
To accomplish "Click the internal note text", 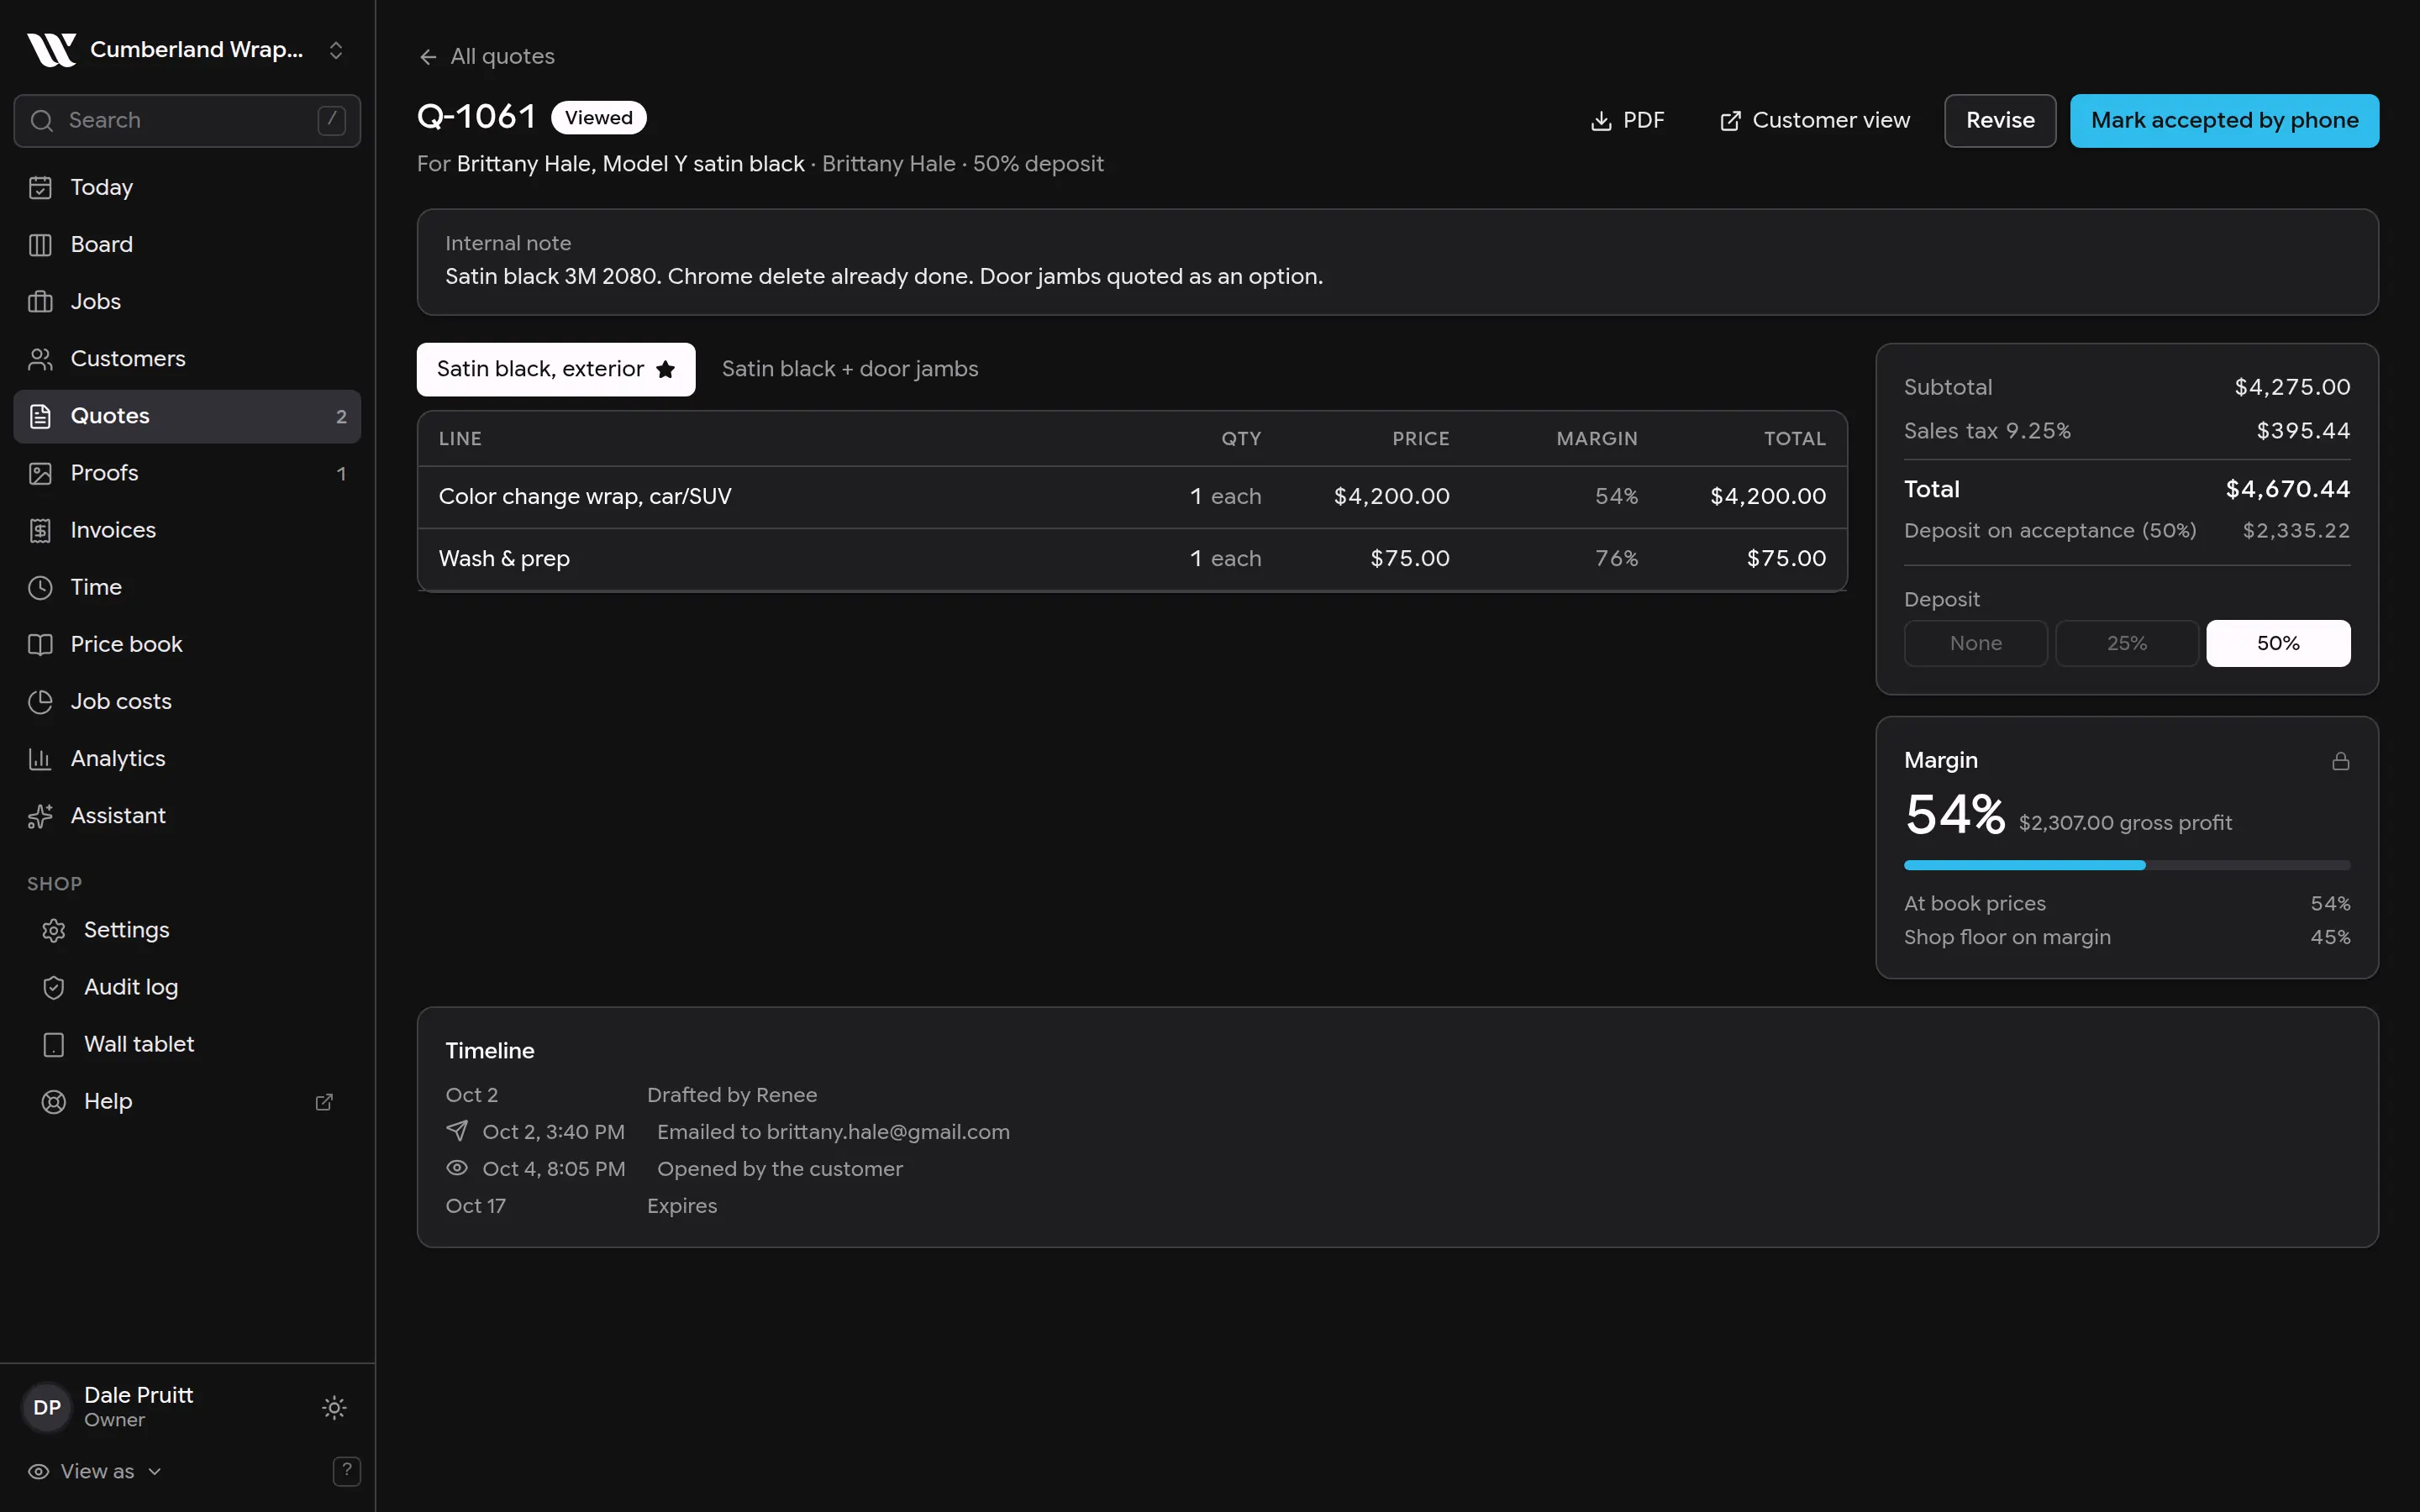I will pos(884,277).
